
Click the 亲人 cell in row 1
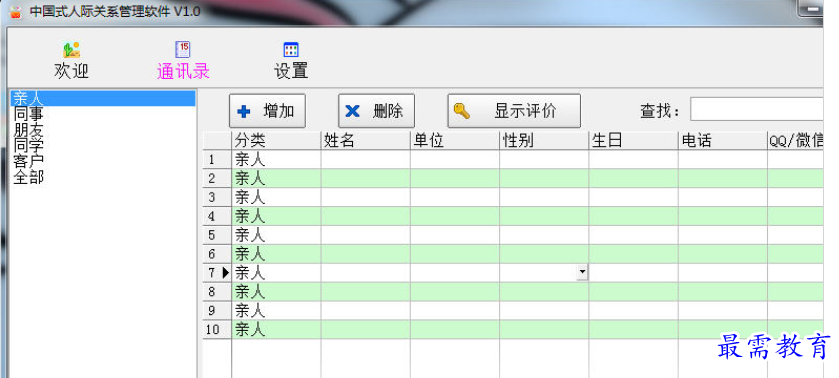(276, 160)
